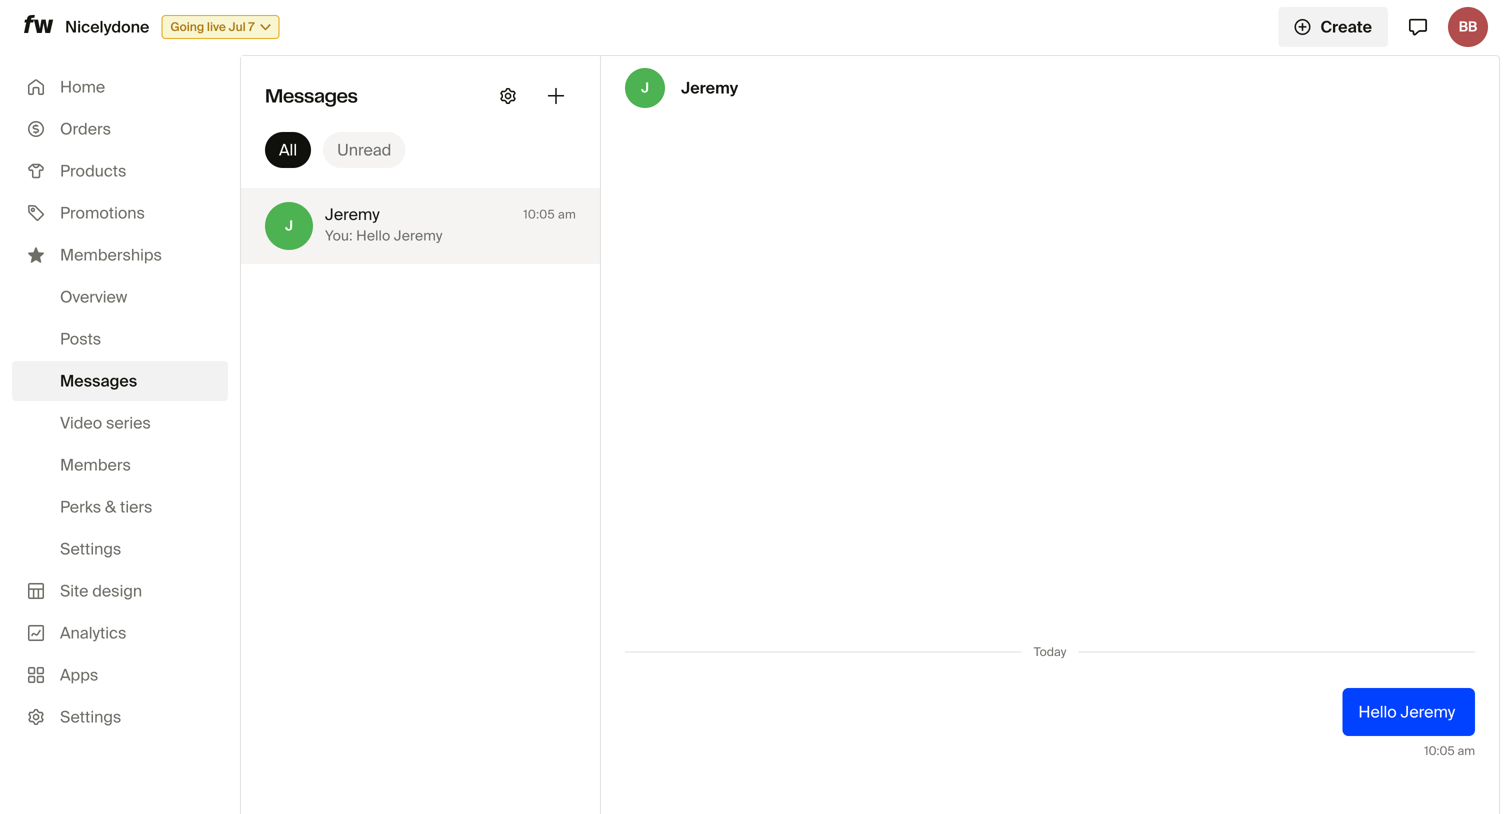Click 'You: Hello Jeremy' preview text
The height and width of the screenshot is (814, 1512).
[383, 236]
